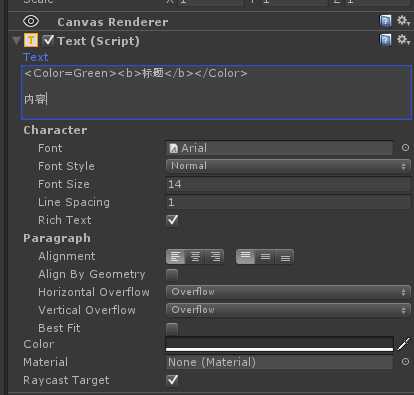Click the Canvas Renderer component title
414x395 pixels.
tap(113, 22)
